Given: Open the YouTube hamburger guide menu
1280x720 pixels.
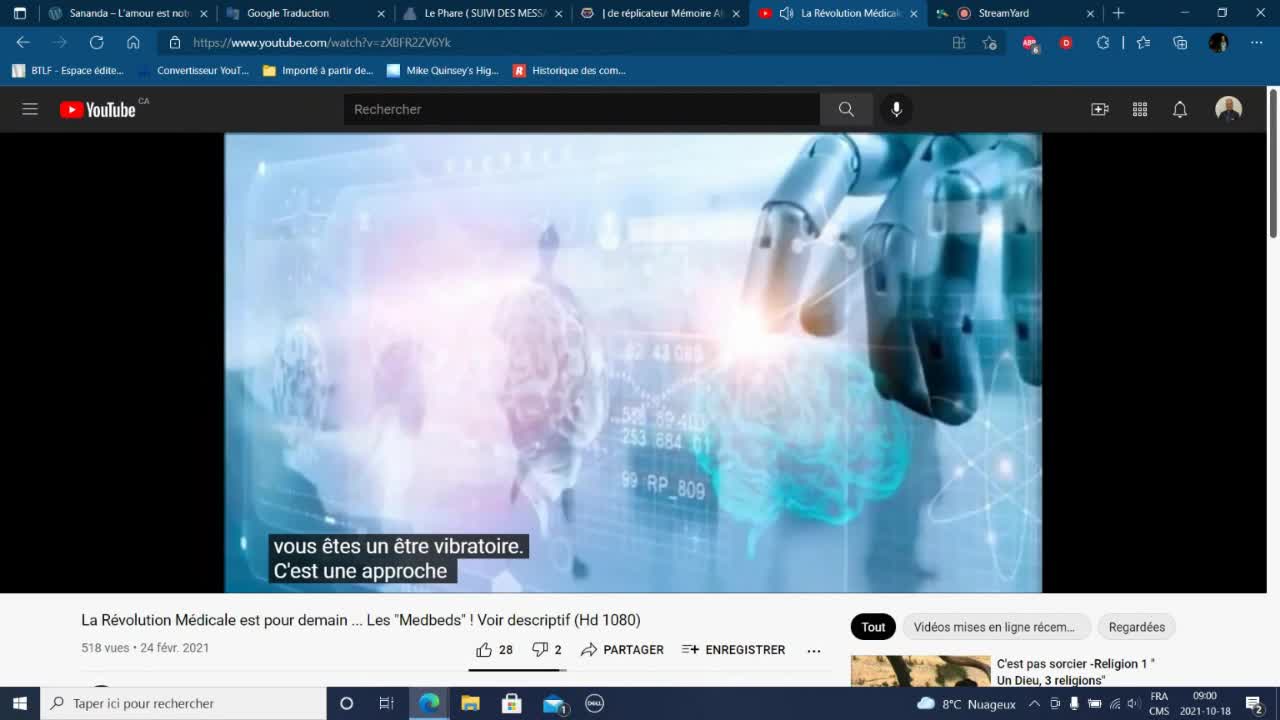Looking at the screenshot, I should 30,109.
